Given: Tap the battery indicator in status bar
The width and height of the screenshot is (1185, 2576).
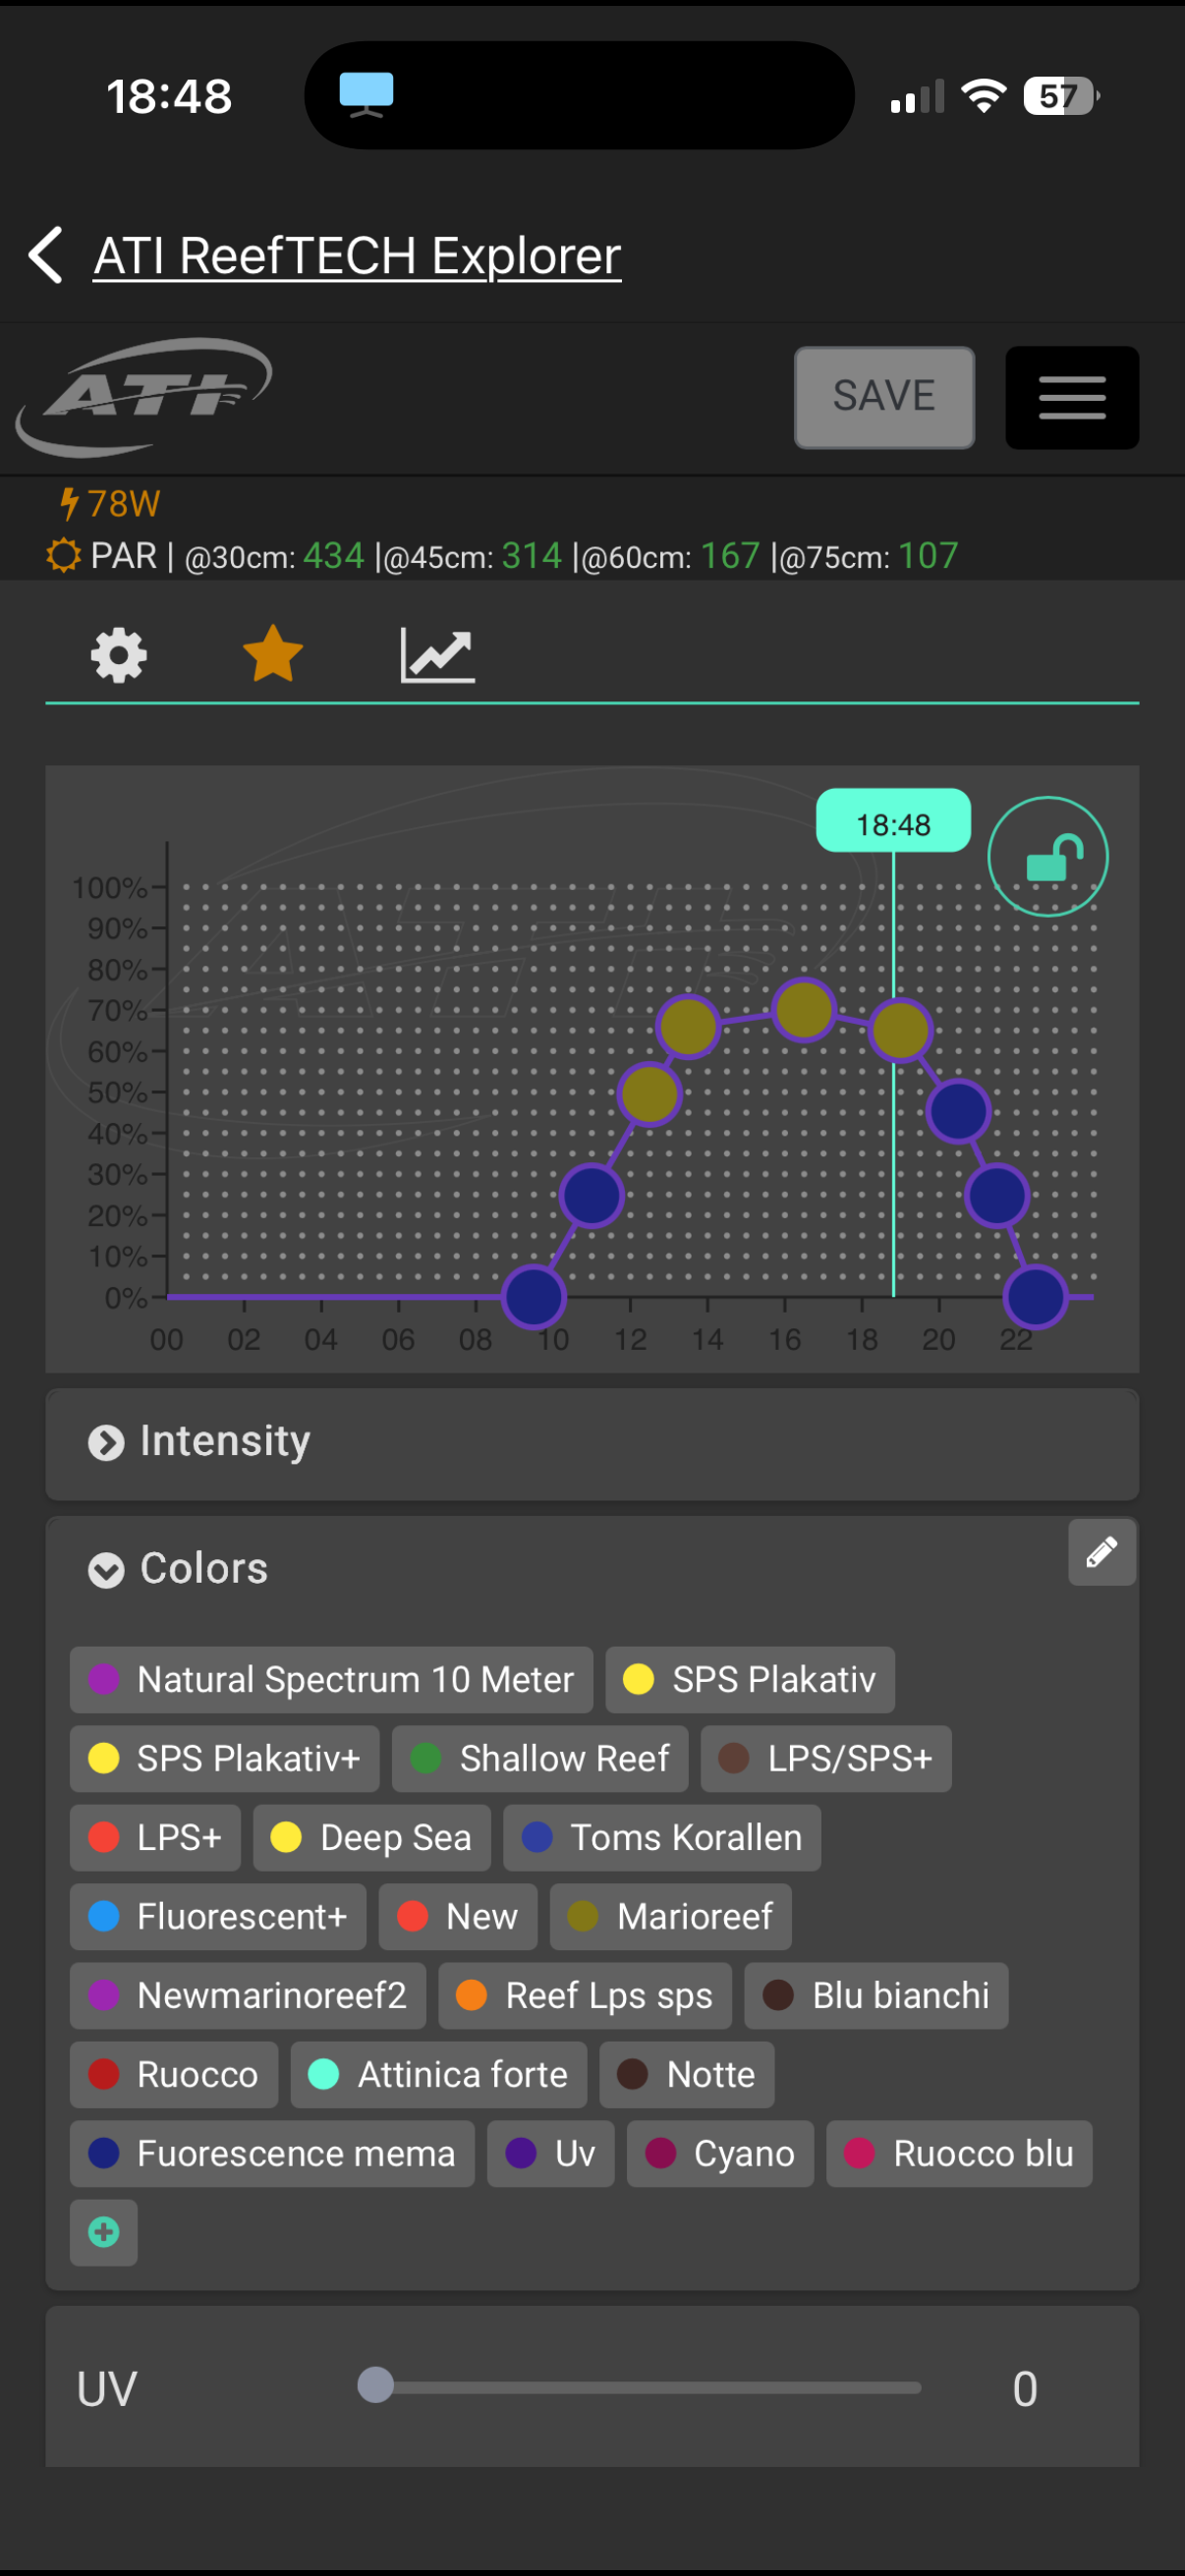Looking at the screenshot, I should pyautogui.click(x=1061, y=96).
